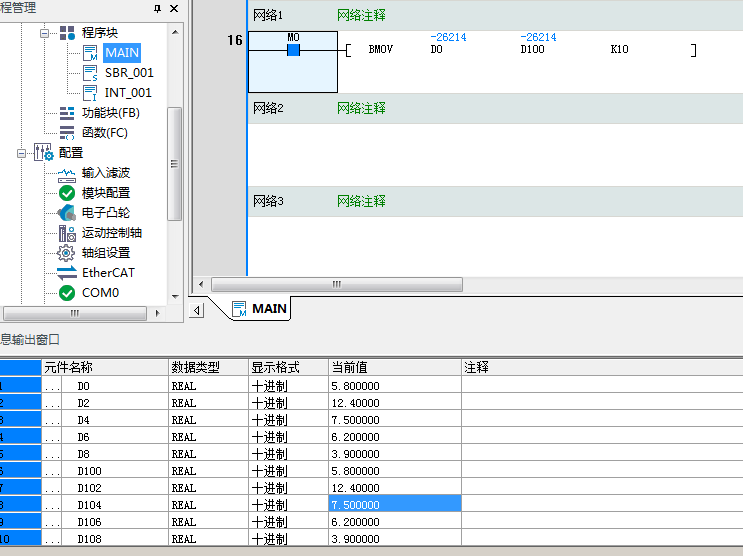Image resolution: width=743 pixels, height=556 pixels.
Task: Click the 函数(FC) icon
Action: point(67,133)
